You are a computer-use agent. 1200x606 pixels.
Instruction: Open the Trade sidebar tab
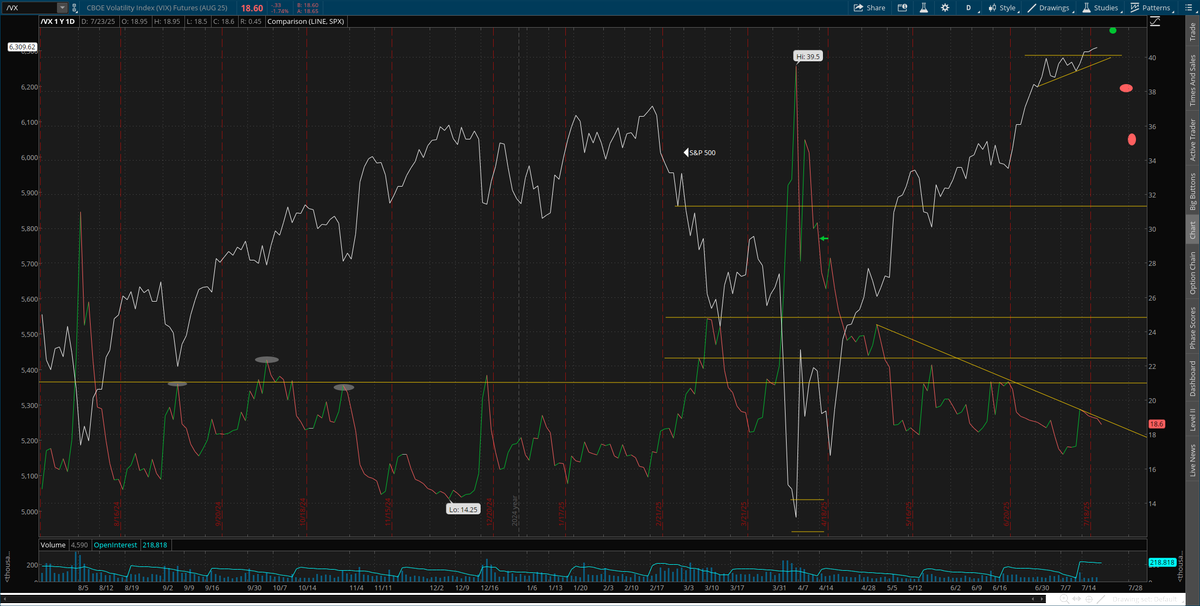(x=1191, y=29)
